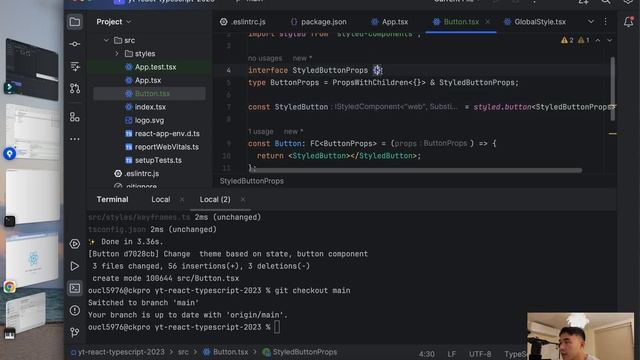Change the LF line separator
The image size is (640, 360).
click(451, 354)
